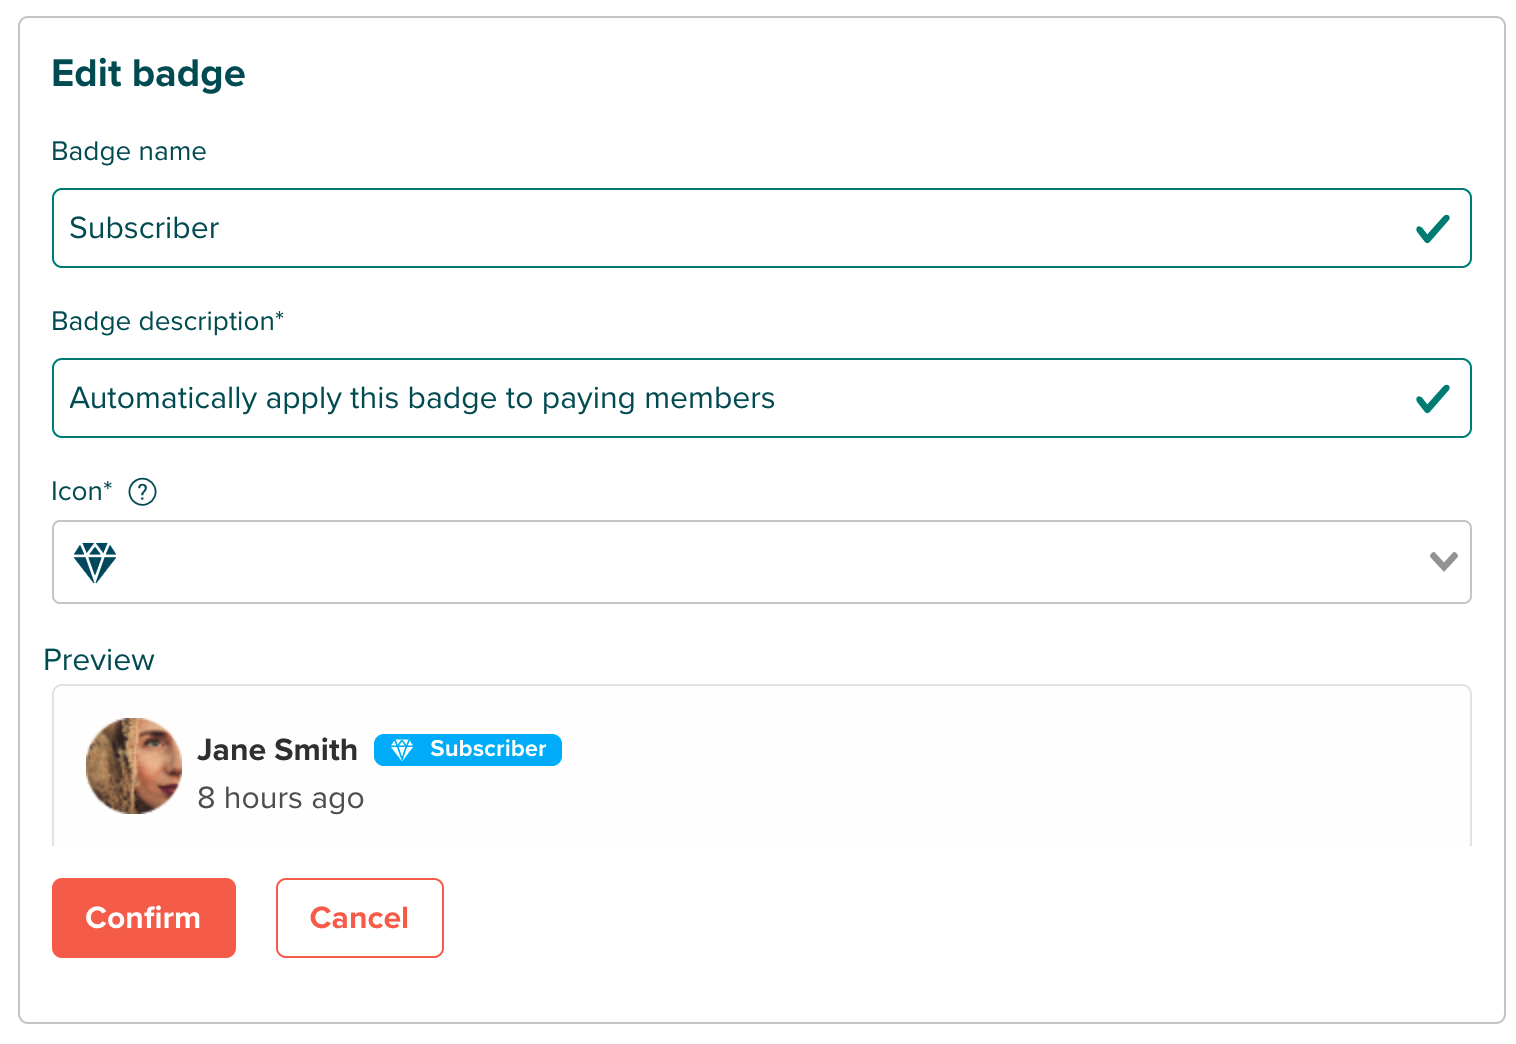This screenshot has width=1516, height=1044.
Task: Click the "8 hours ago" timestamp
Action: pyautogui.click(x=281, y=798)
